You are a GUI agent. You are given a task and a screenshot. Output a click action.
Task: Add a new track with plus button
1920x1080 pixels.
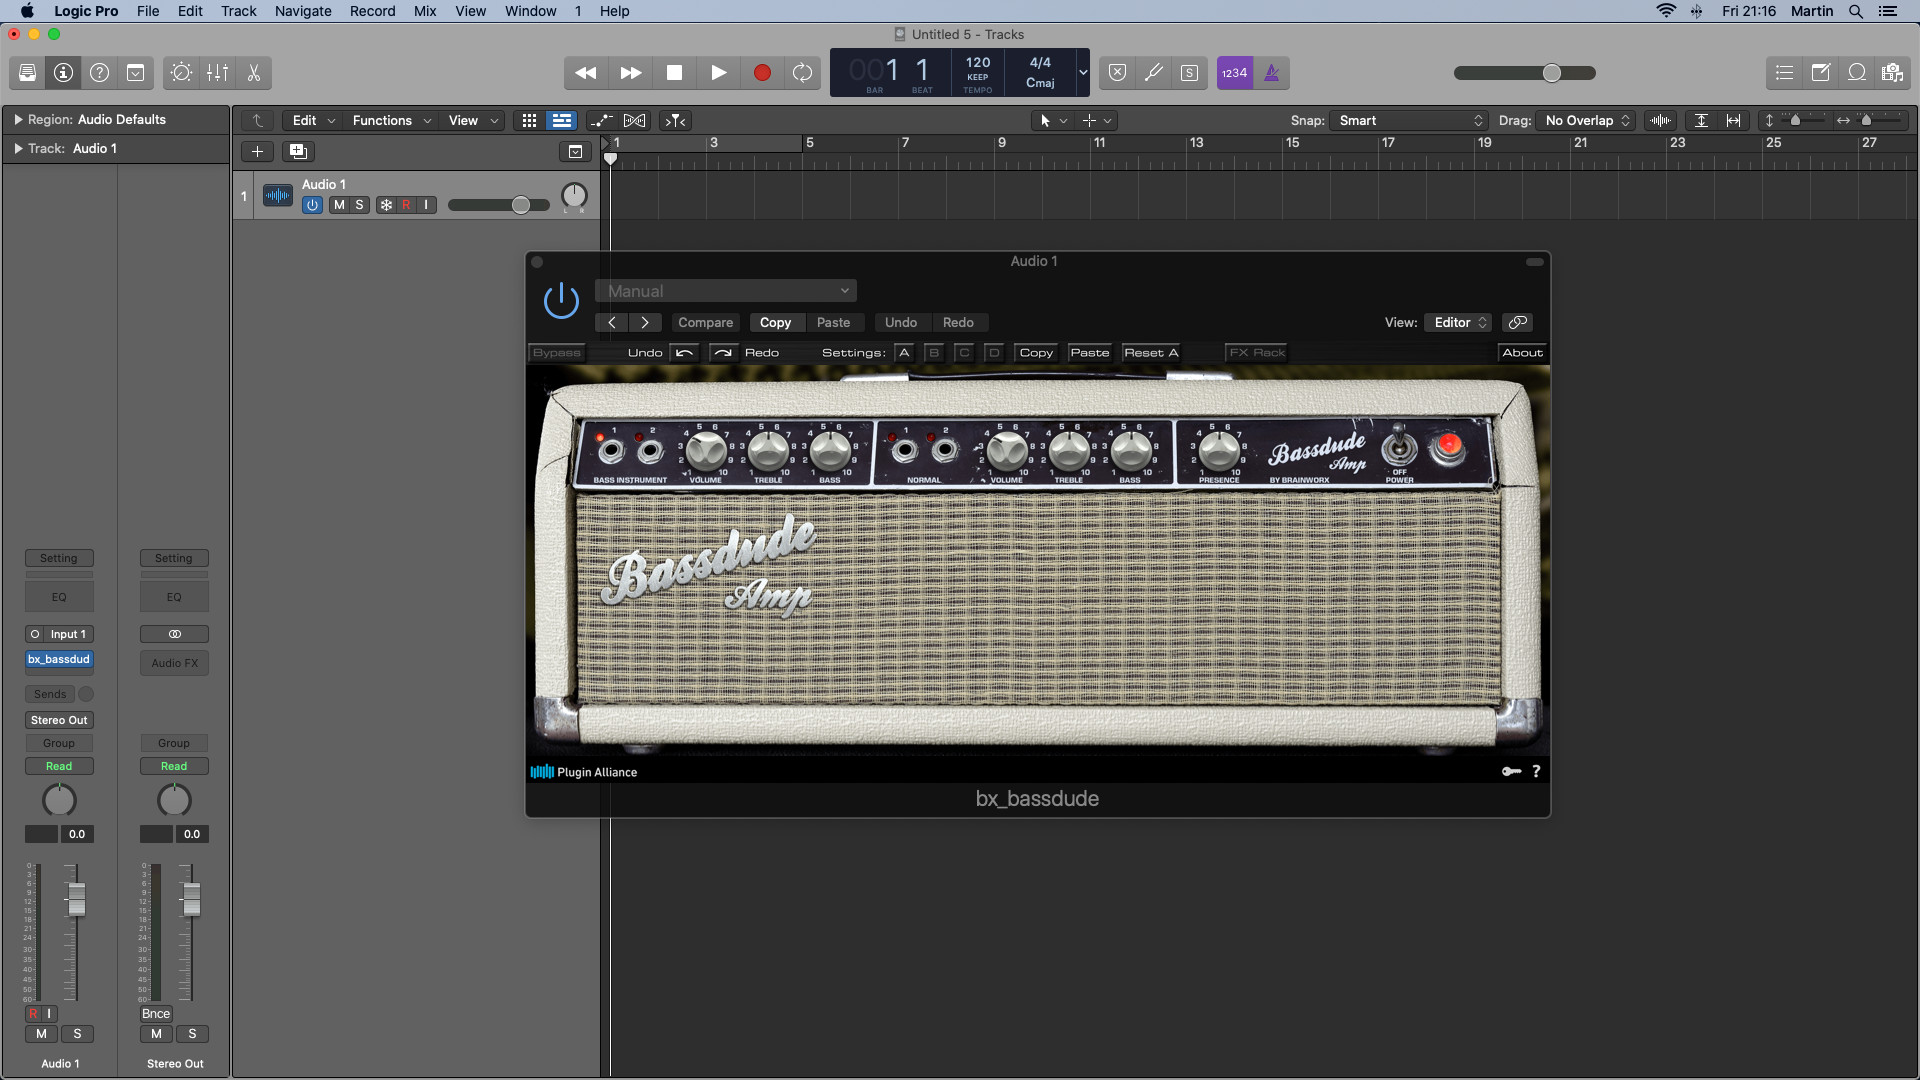tap(257, 151)
